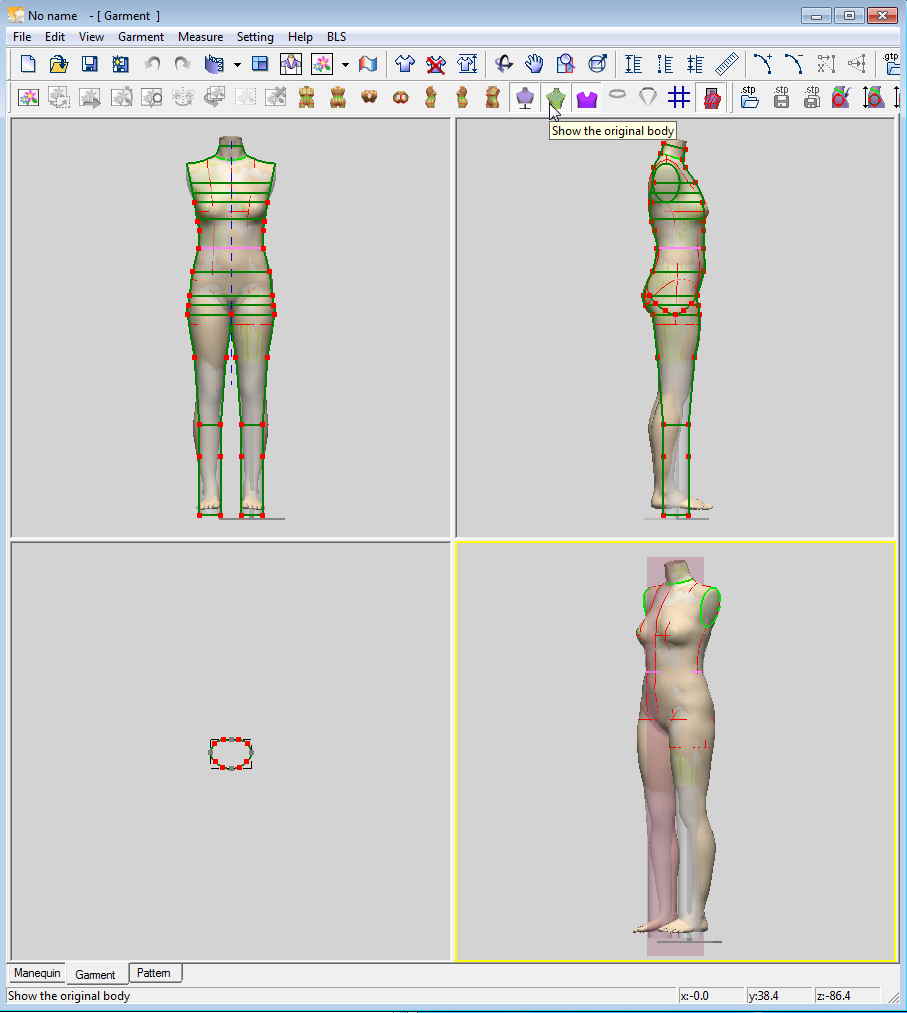Click the dotted vertical measure icon
Image resolution: width=907 pixels, height=1013 pixels.
click(664, 63)
